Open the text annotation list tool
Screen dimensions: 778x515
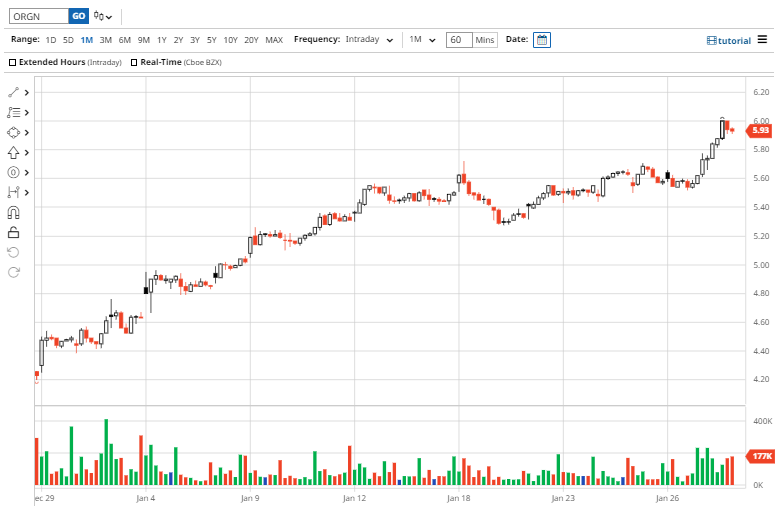13,113
